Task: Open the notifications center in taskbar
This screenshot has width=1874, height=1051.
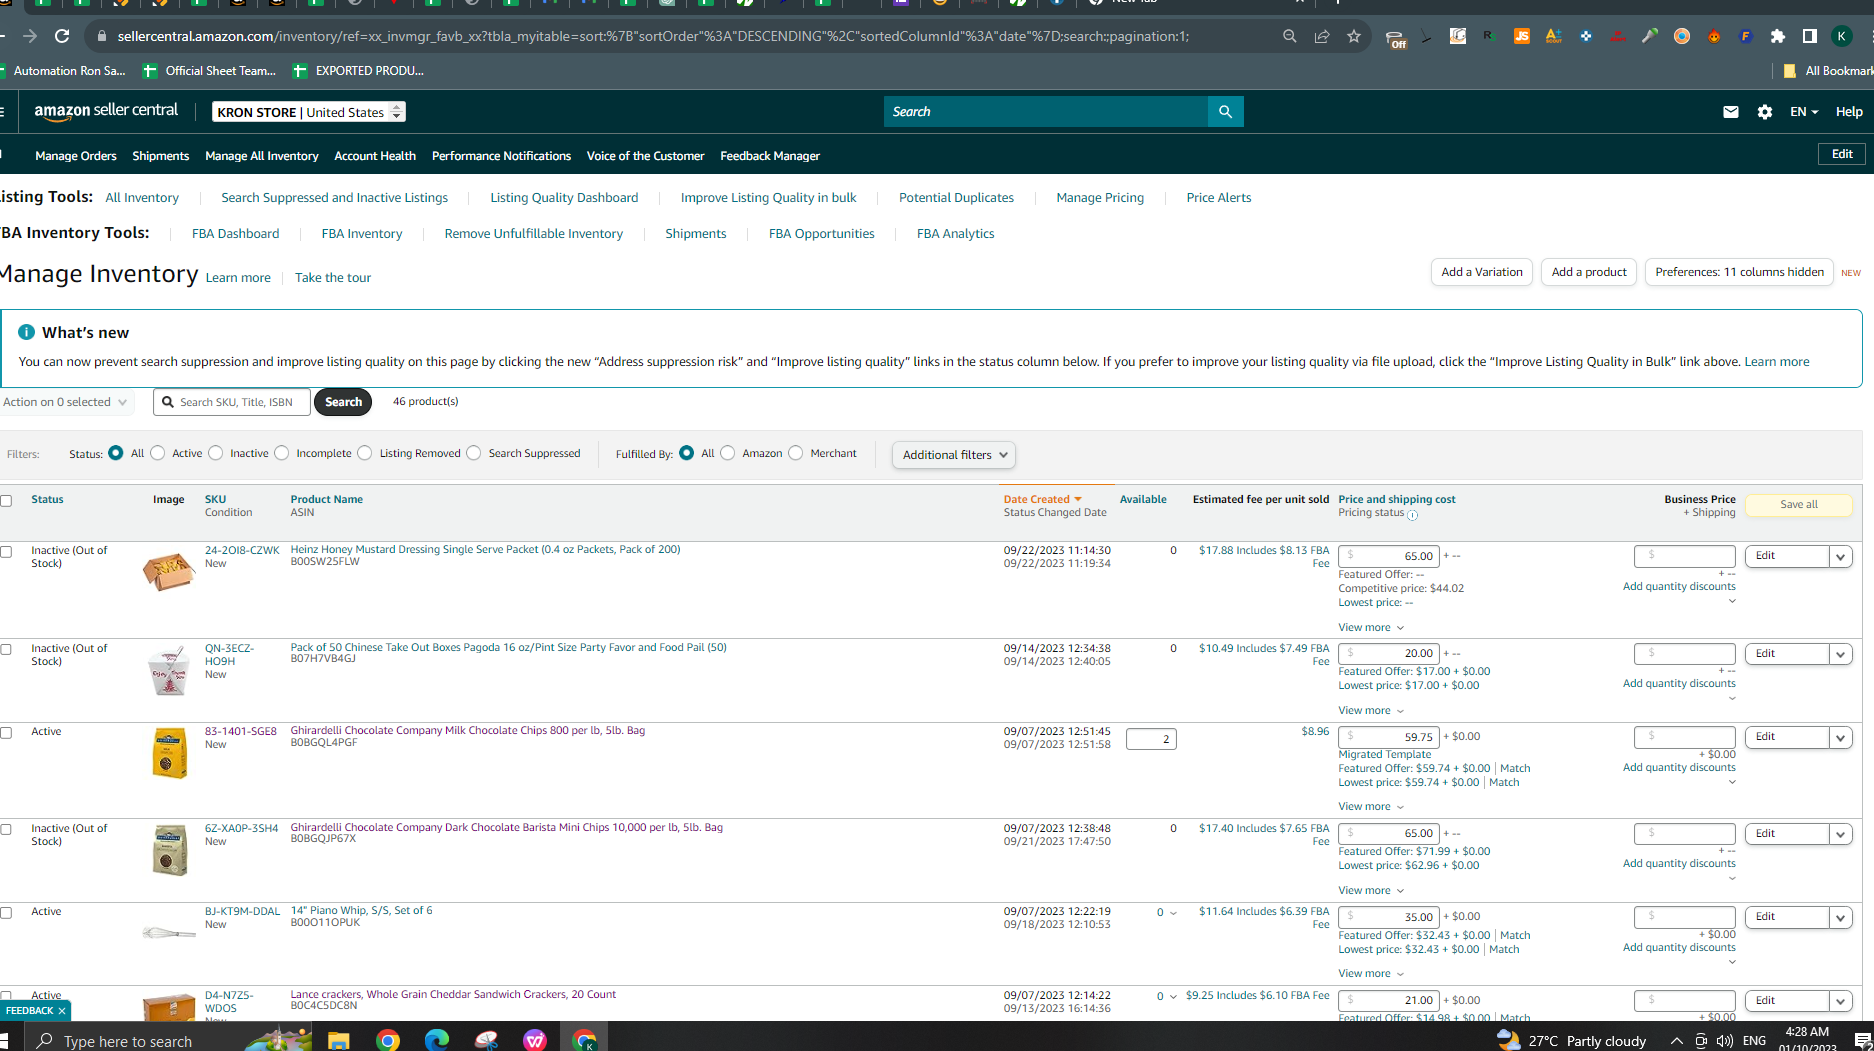Action: tap(1863, 1041)
